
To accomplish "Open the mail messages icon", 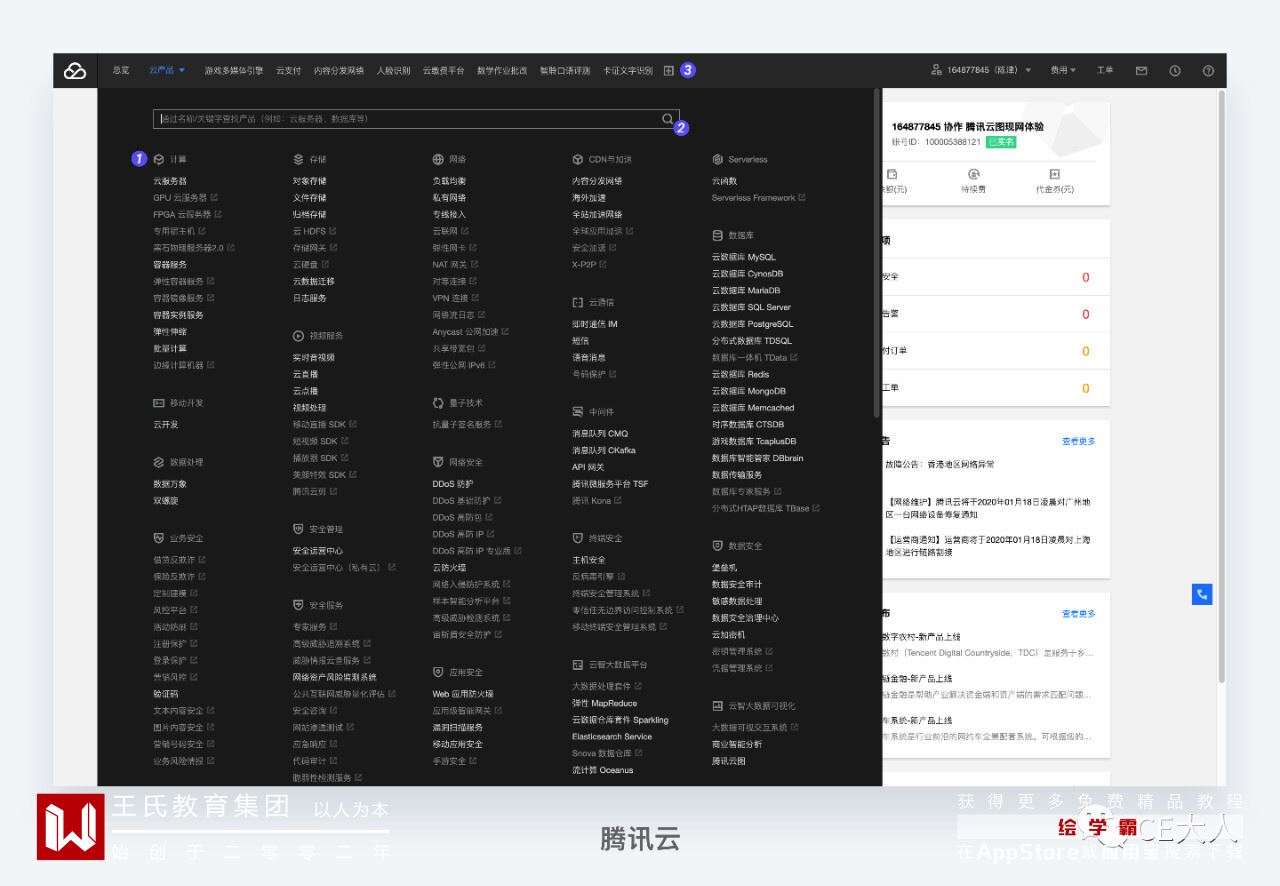I will pos(1141,70).
